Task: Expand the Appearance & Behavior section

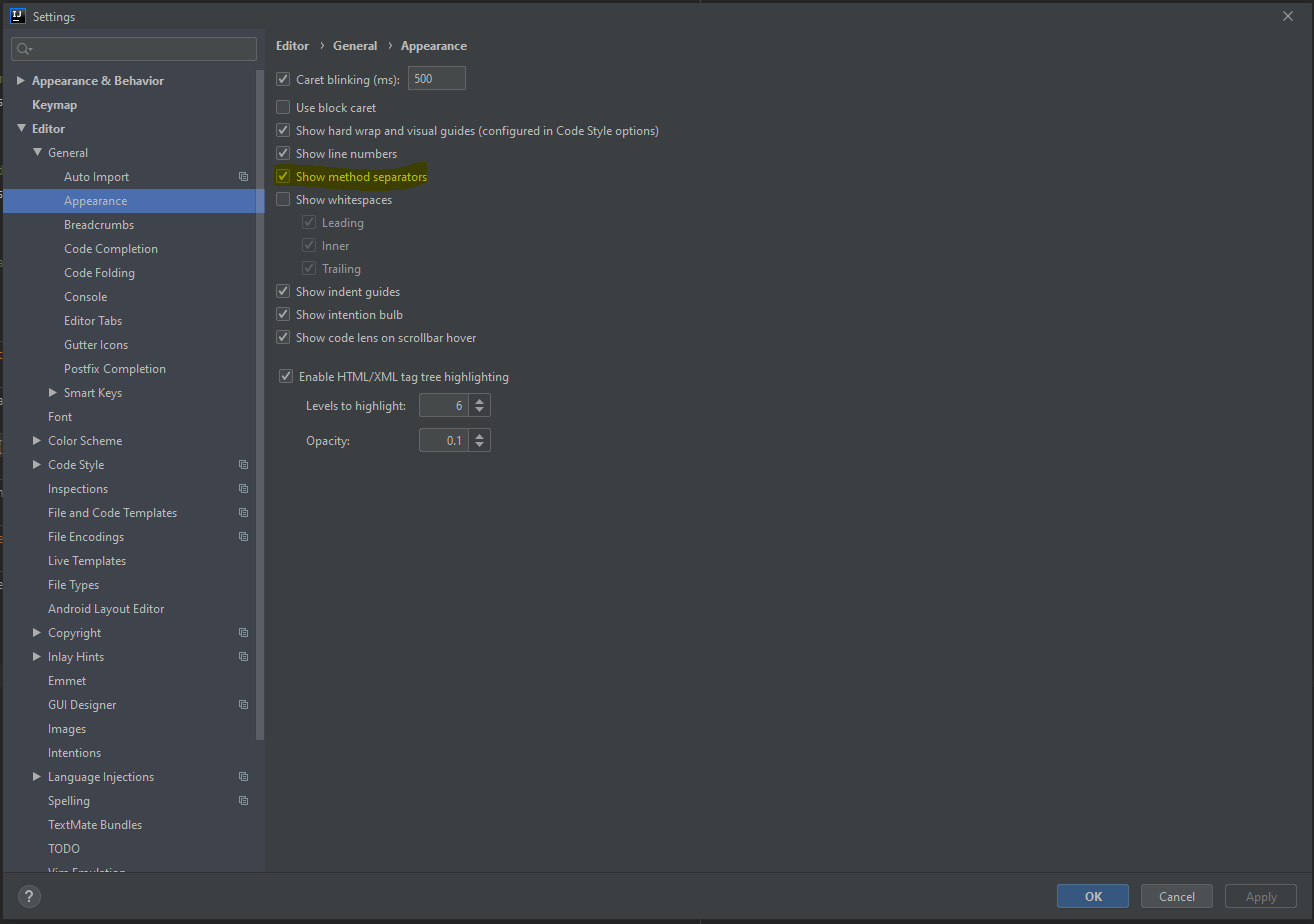Action: (x=20, y=80)
